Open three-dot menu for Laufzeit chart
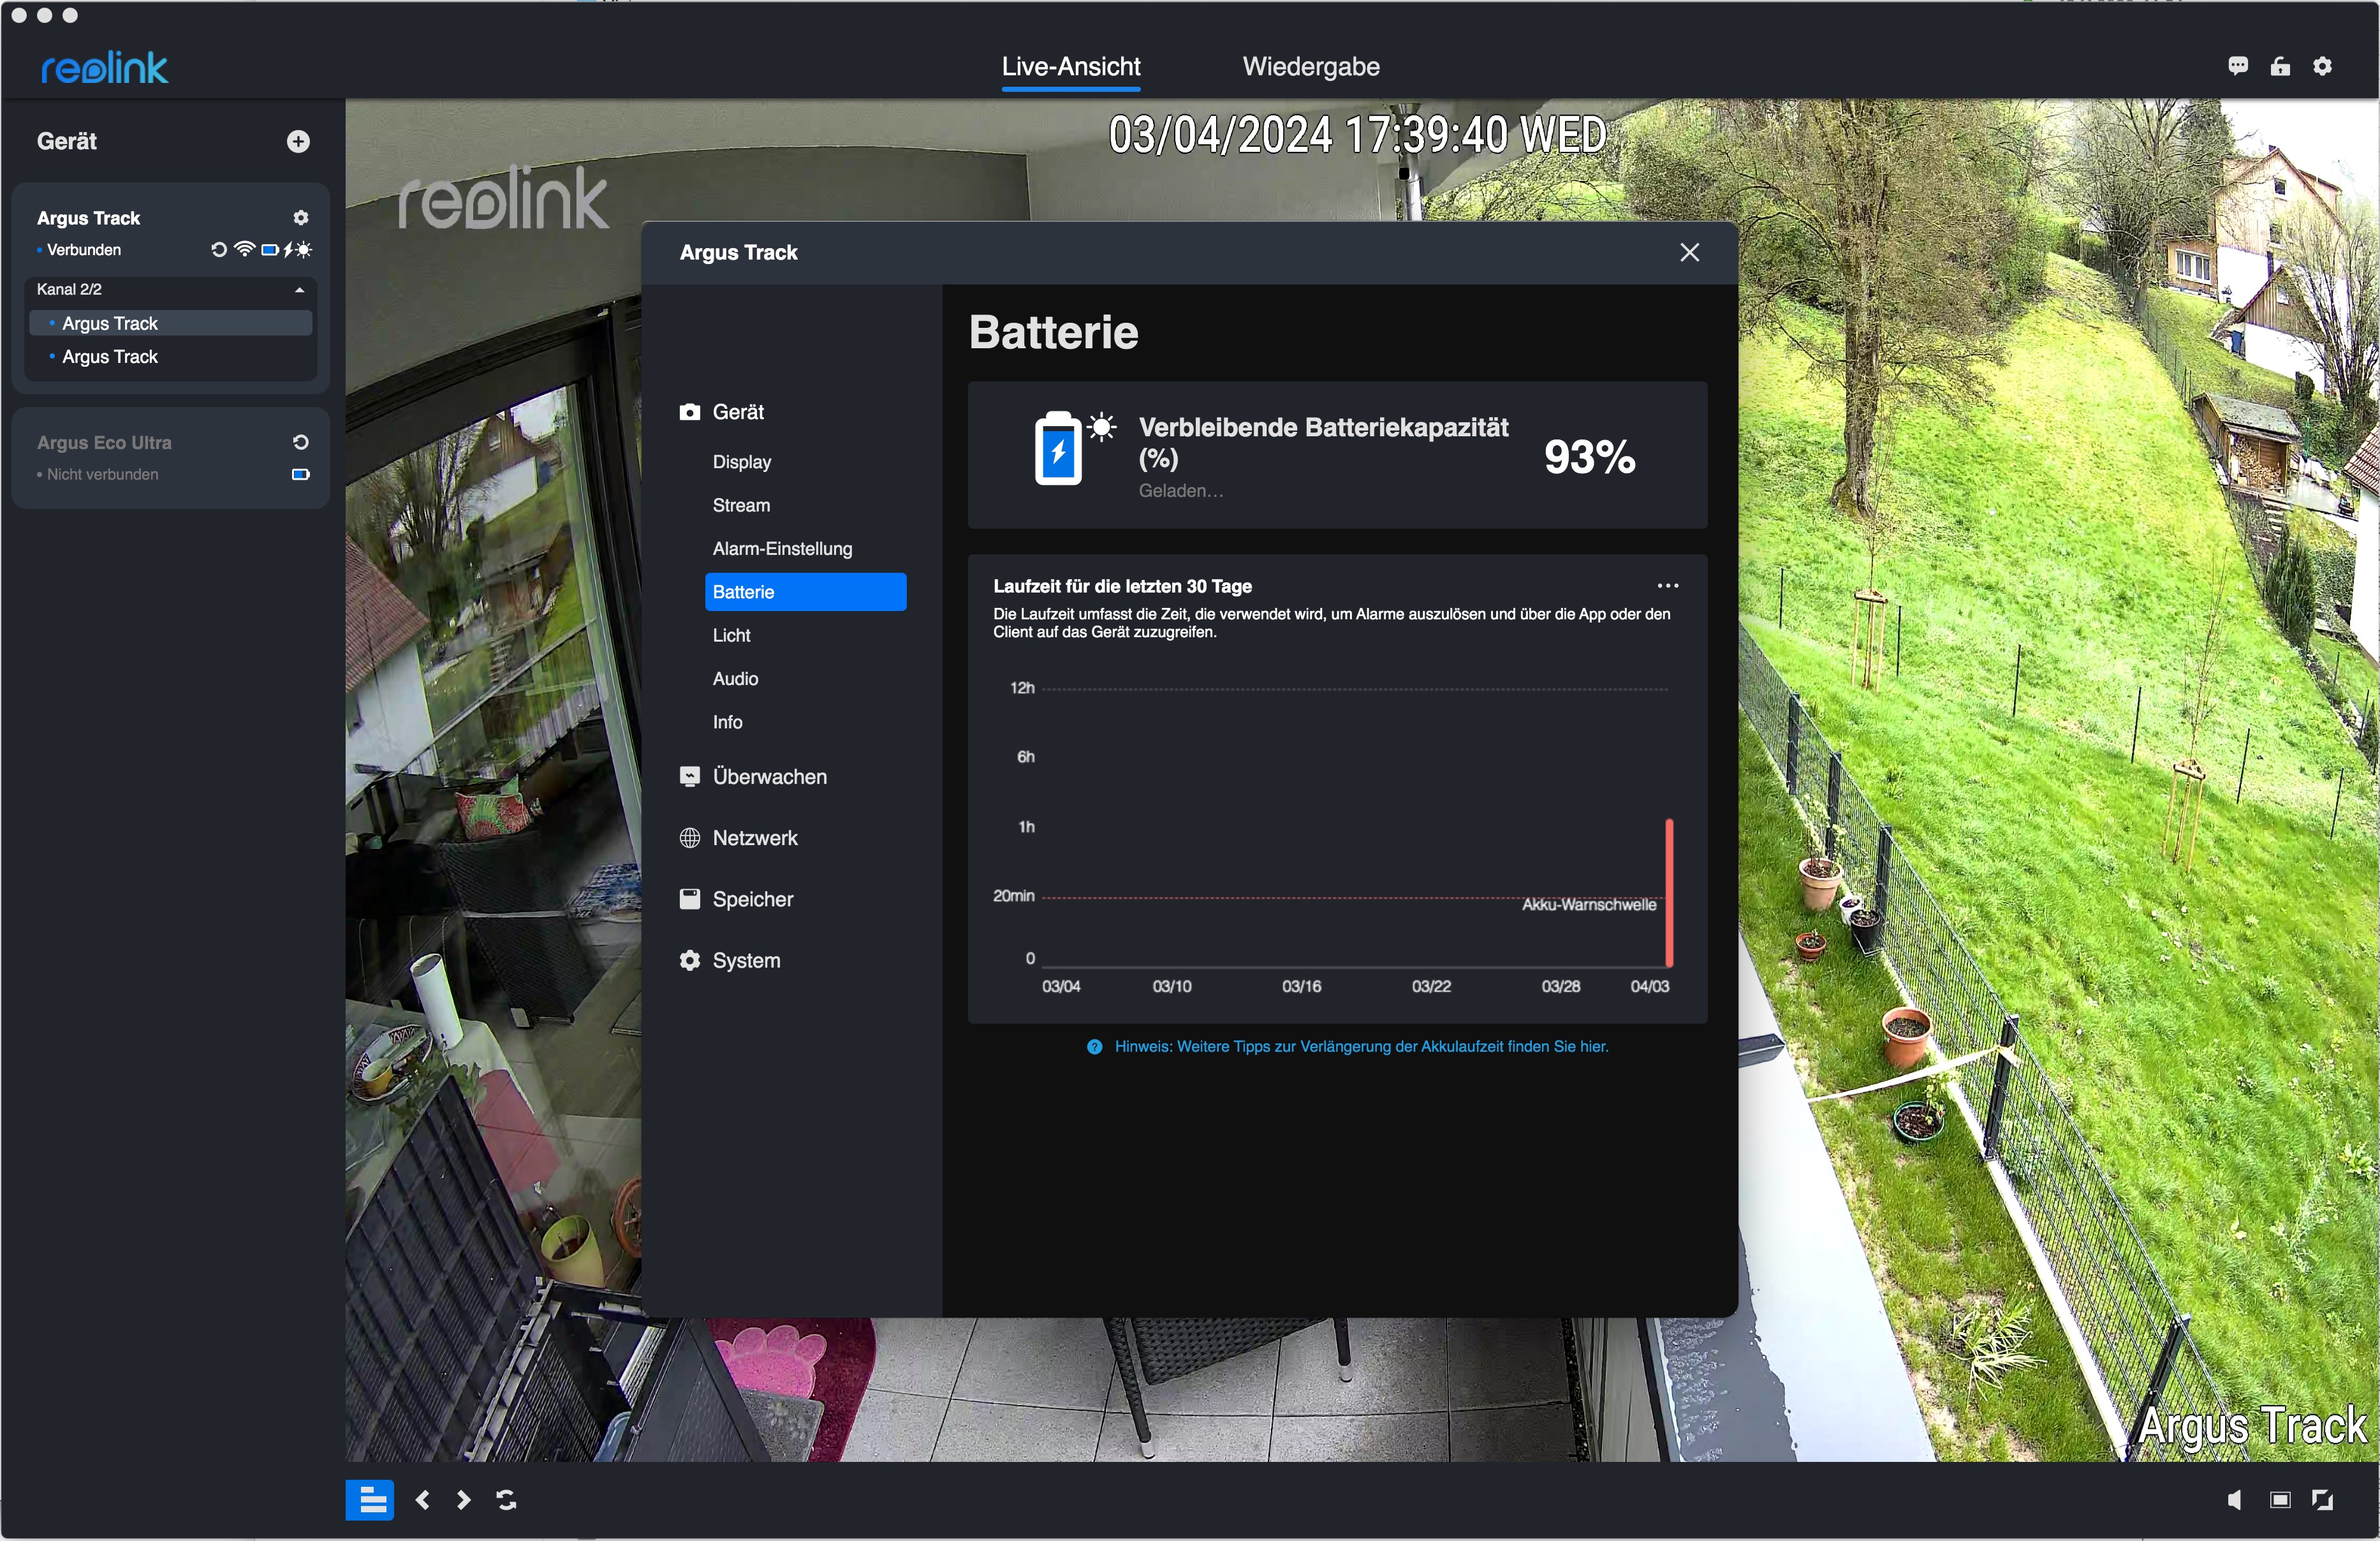Viewport: 2380px width, 1541px height. 1667,586
